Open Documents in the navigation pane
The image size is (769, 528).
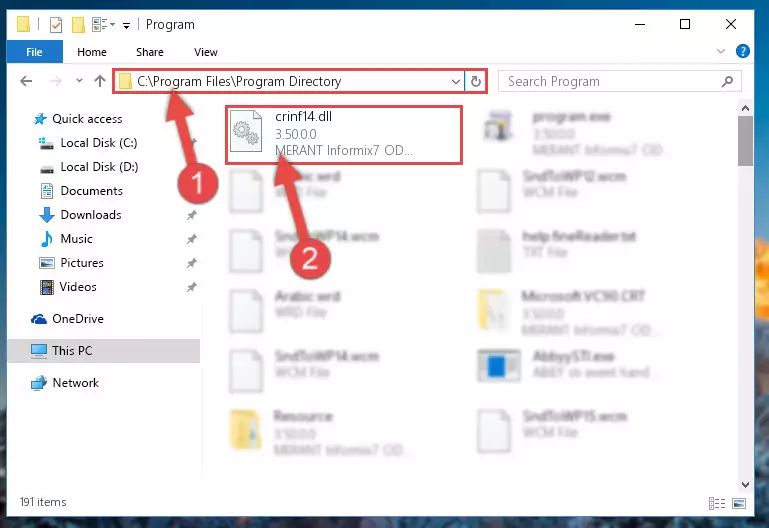[x=91, y=191]
